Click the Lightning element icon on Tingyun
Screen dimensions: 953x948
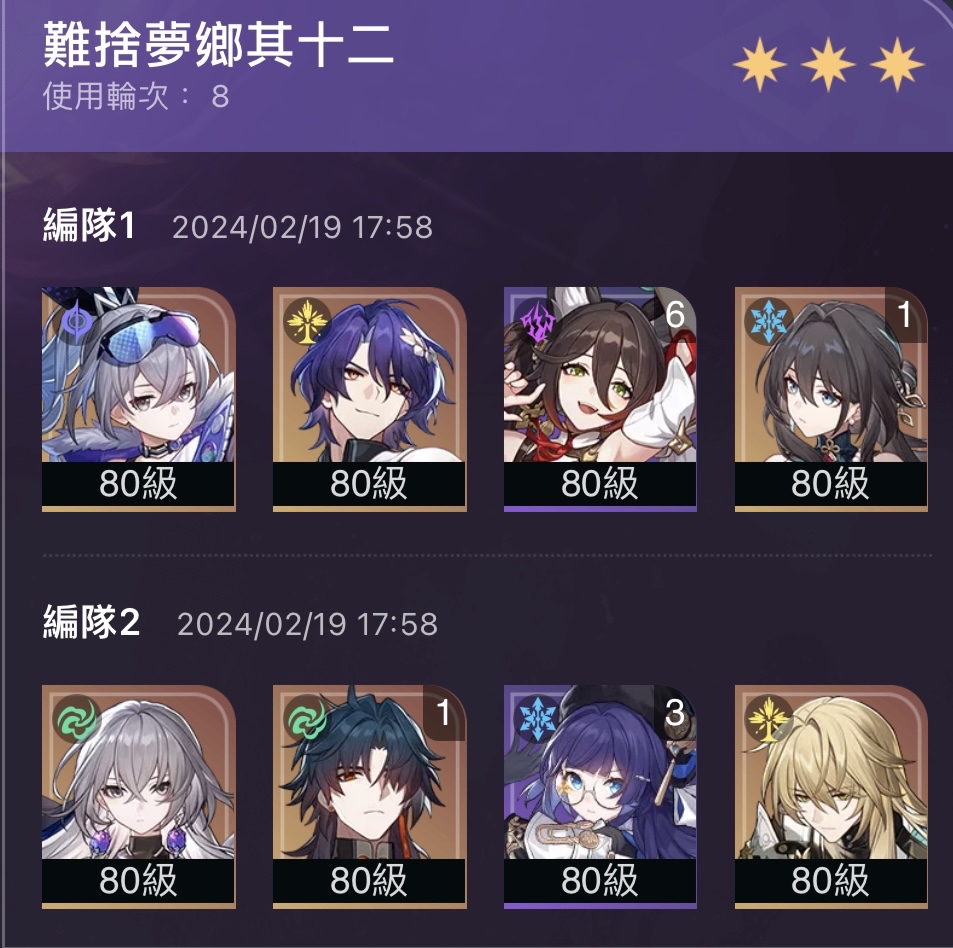(537, 321)
